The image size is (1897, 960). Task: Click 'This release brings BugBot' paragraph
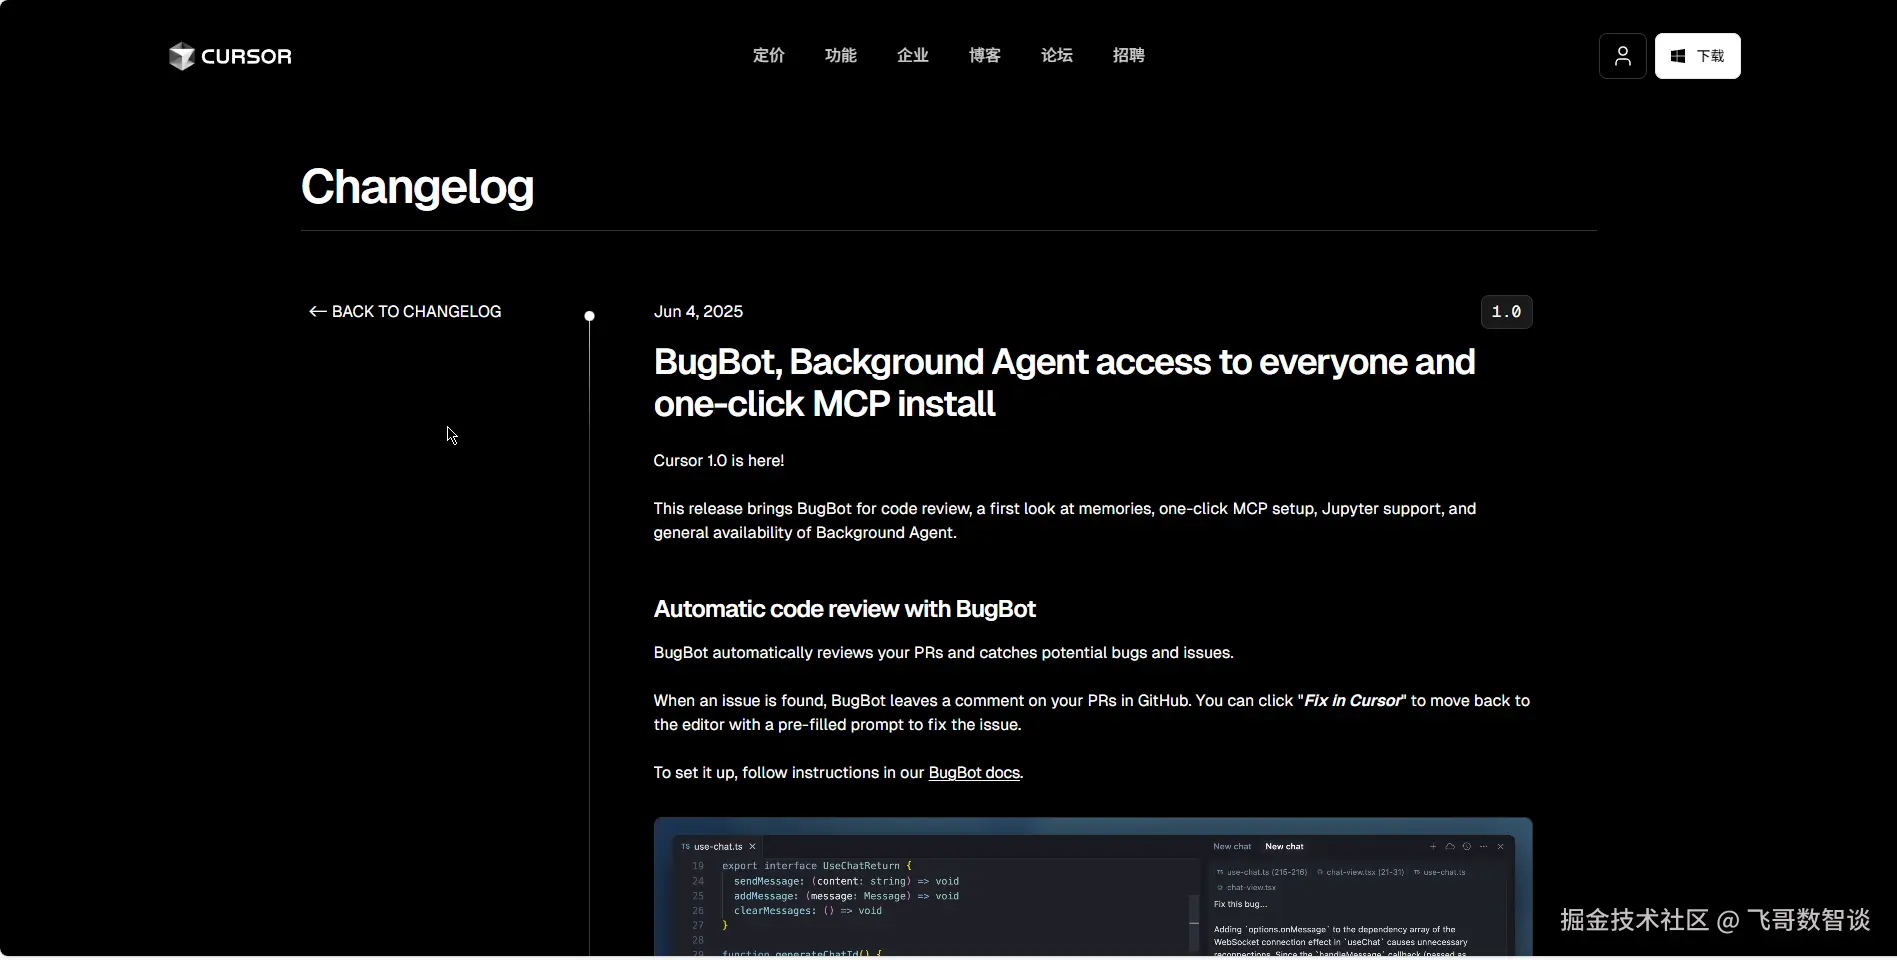click(1065, 521)
